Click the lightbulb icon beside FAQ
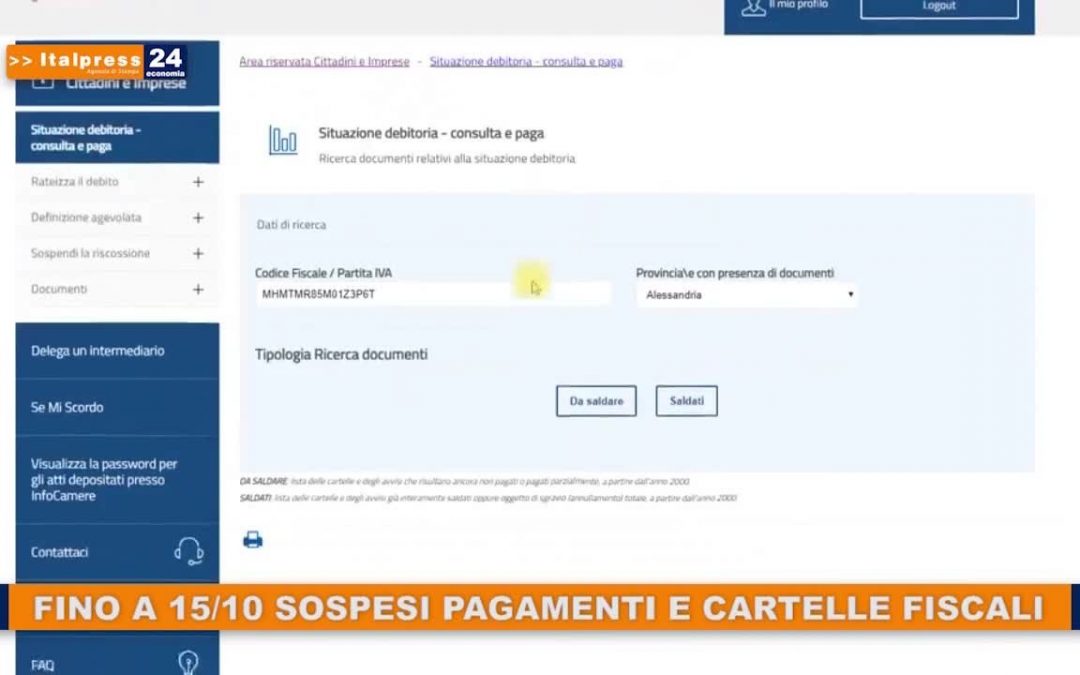1080x675 pixels. [188, 663]
